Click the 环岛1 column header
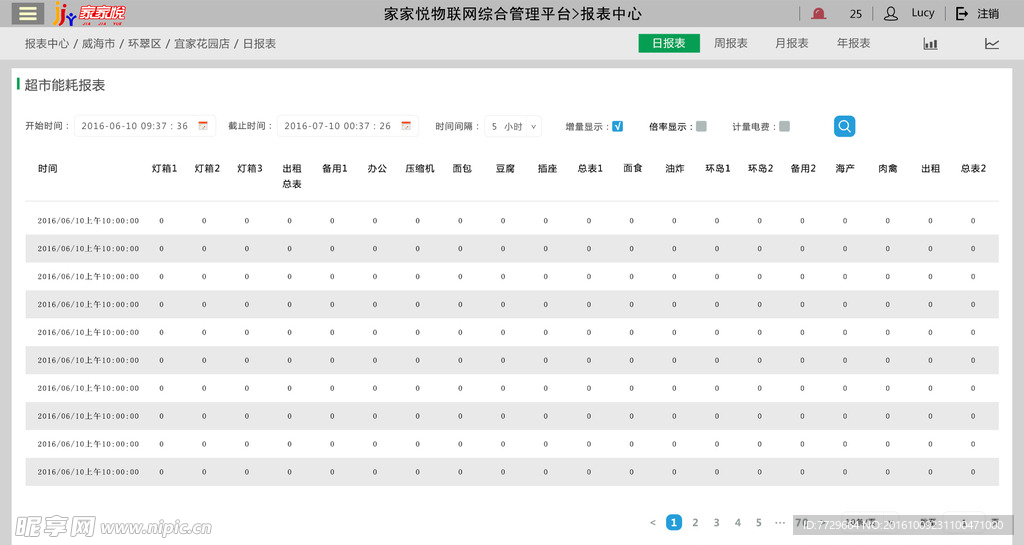Image resolution: width=1024 pixels, height=545 pixels. pos(718,168)
